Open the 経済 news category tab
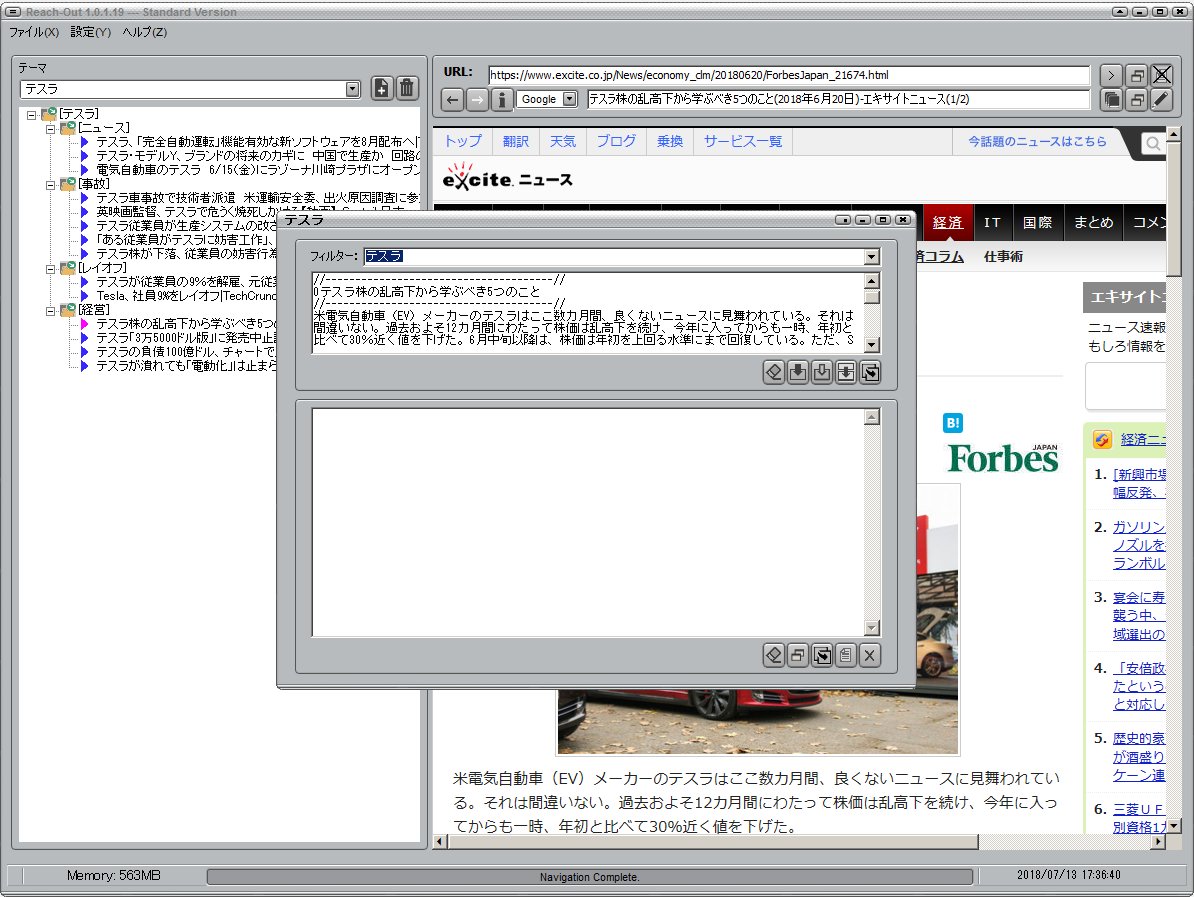Image resolution: width=1194 pixels, height=897 pixels. click(x=947, y=222)
